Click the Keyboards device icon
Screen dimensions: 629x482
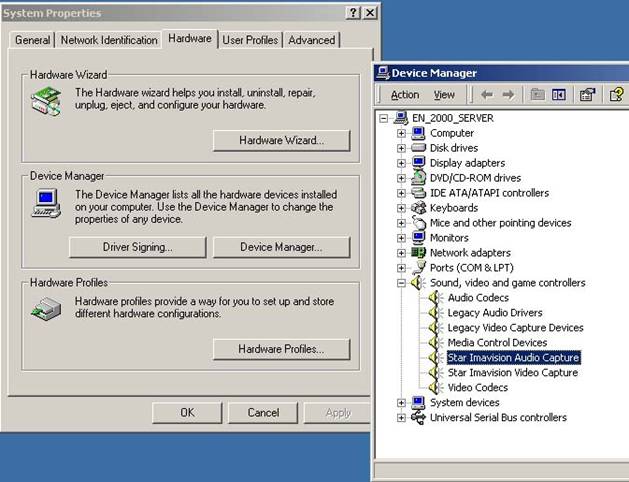419,208
